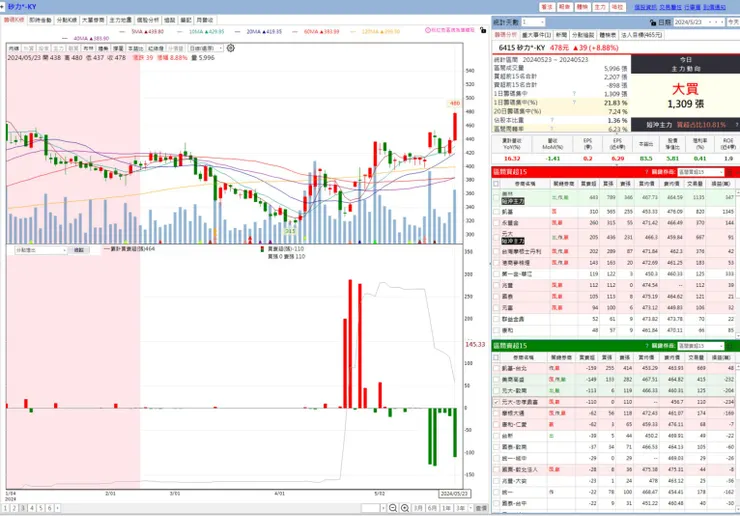Click the 今天 button beside the date
This screenshot has width=740, height=516.
click(733, 22)
